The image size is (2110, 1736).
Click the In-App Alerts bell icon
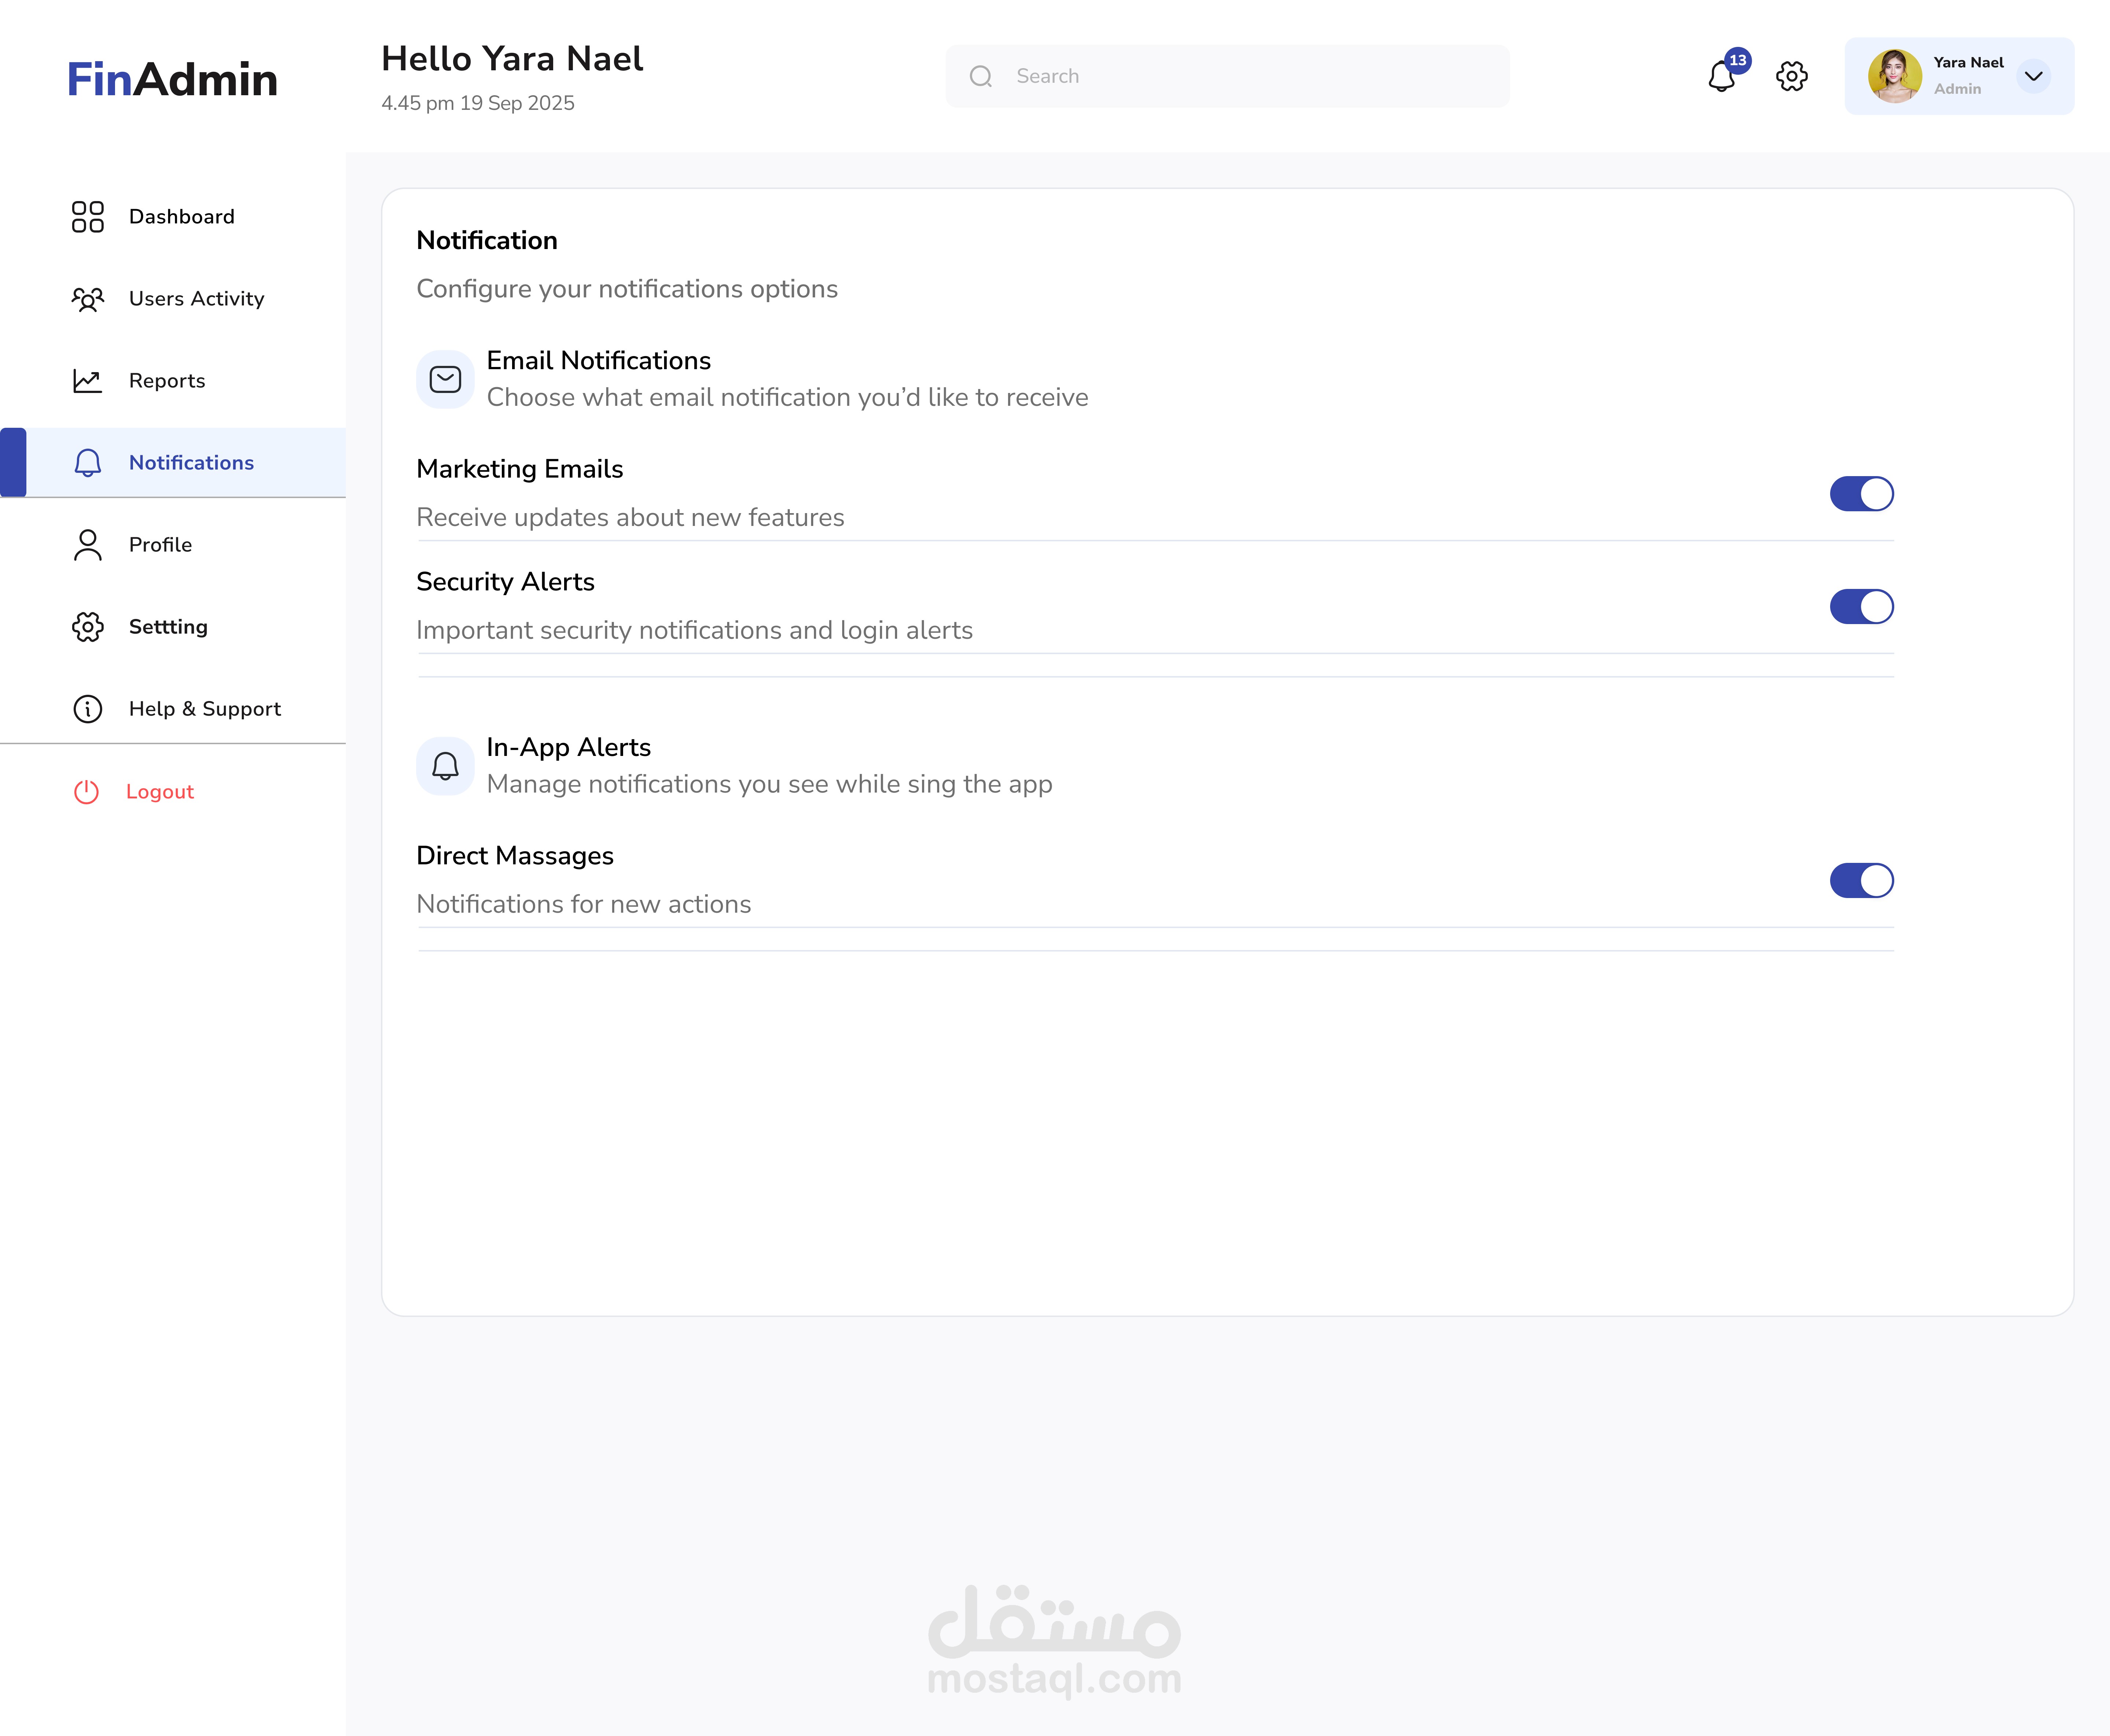(x=445, y=766)
